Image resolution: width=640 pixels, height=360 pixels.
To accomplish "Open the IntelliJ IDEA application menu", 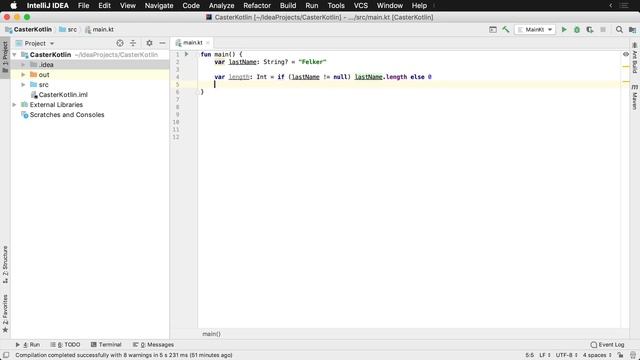I will pos(47,6).
